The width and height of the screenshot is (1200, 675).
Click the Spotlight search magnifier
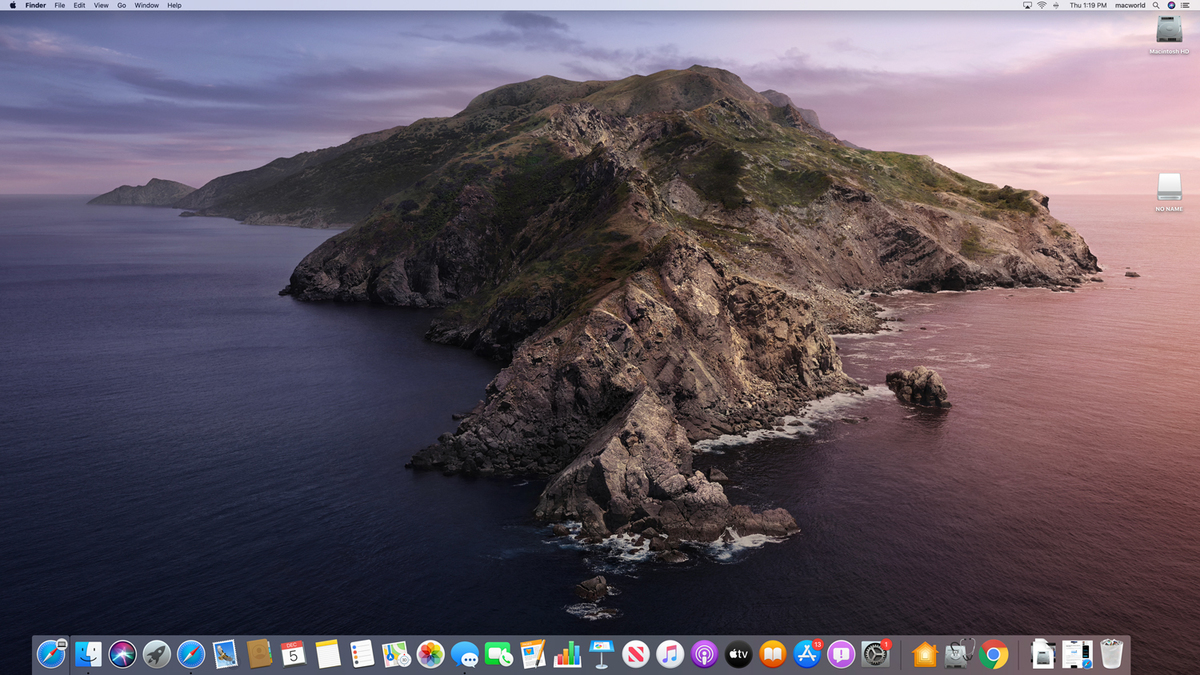[1156, 5]
